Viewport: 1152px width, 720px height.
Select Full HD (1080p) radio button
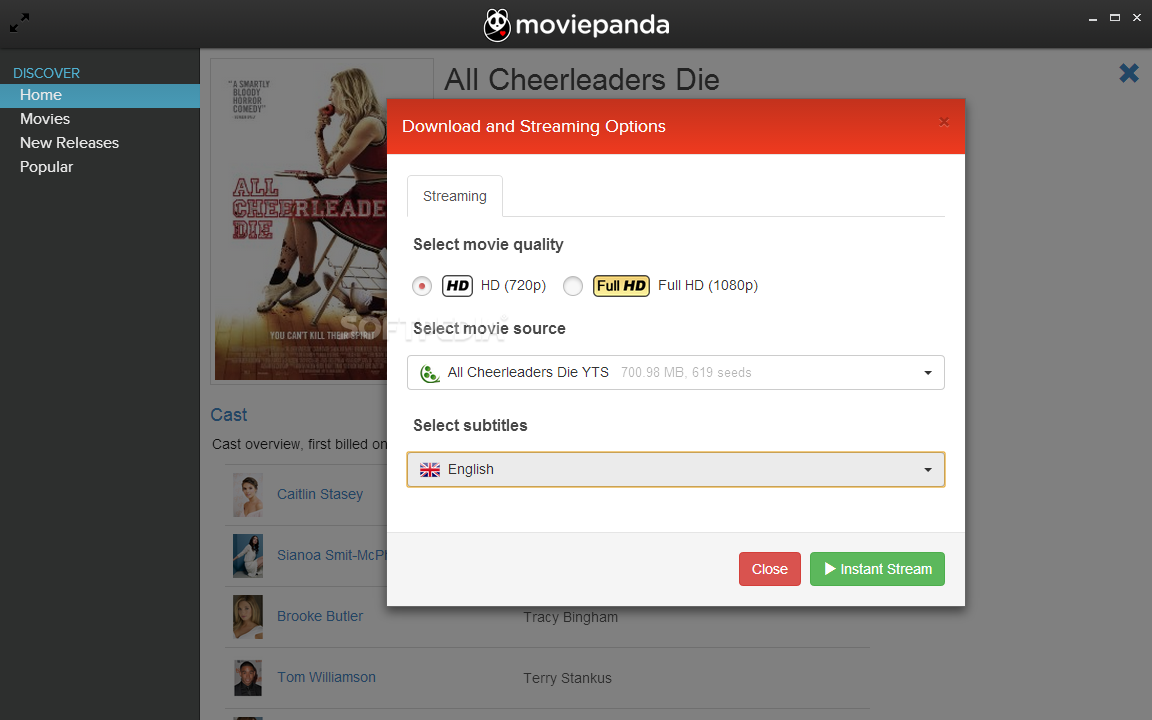click(573, 286)
